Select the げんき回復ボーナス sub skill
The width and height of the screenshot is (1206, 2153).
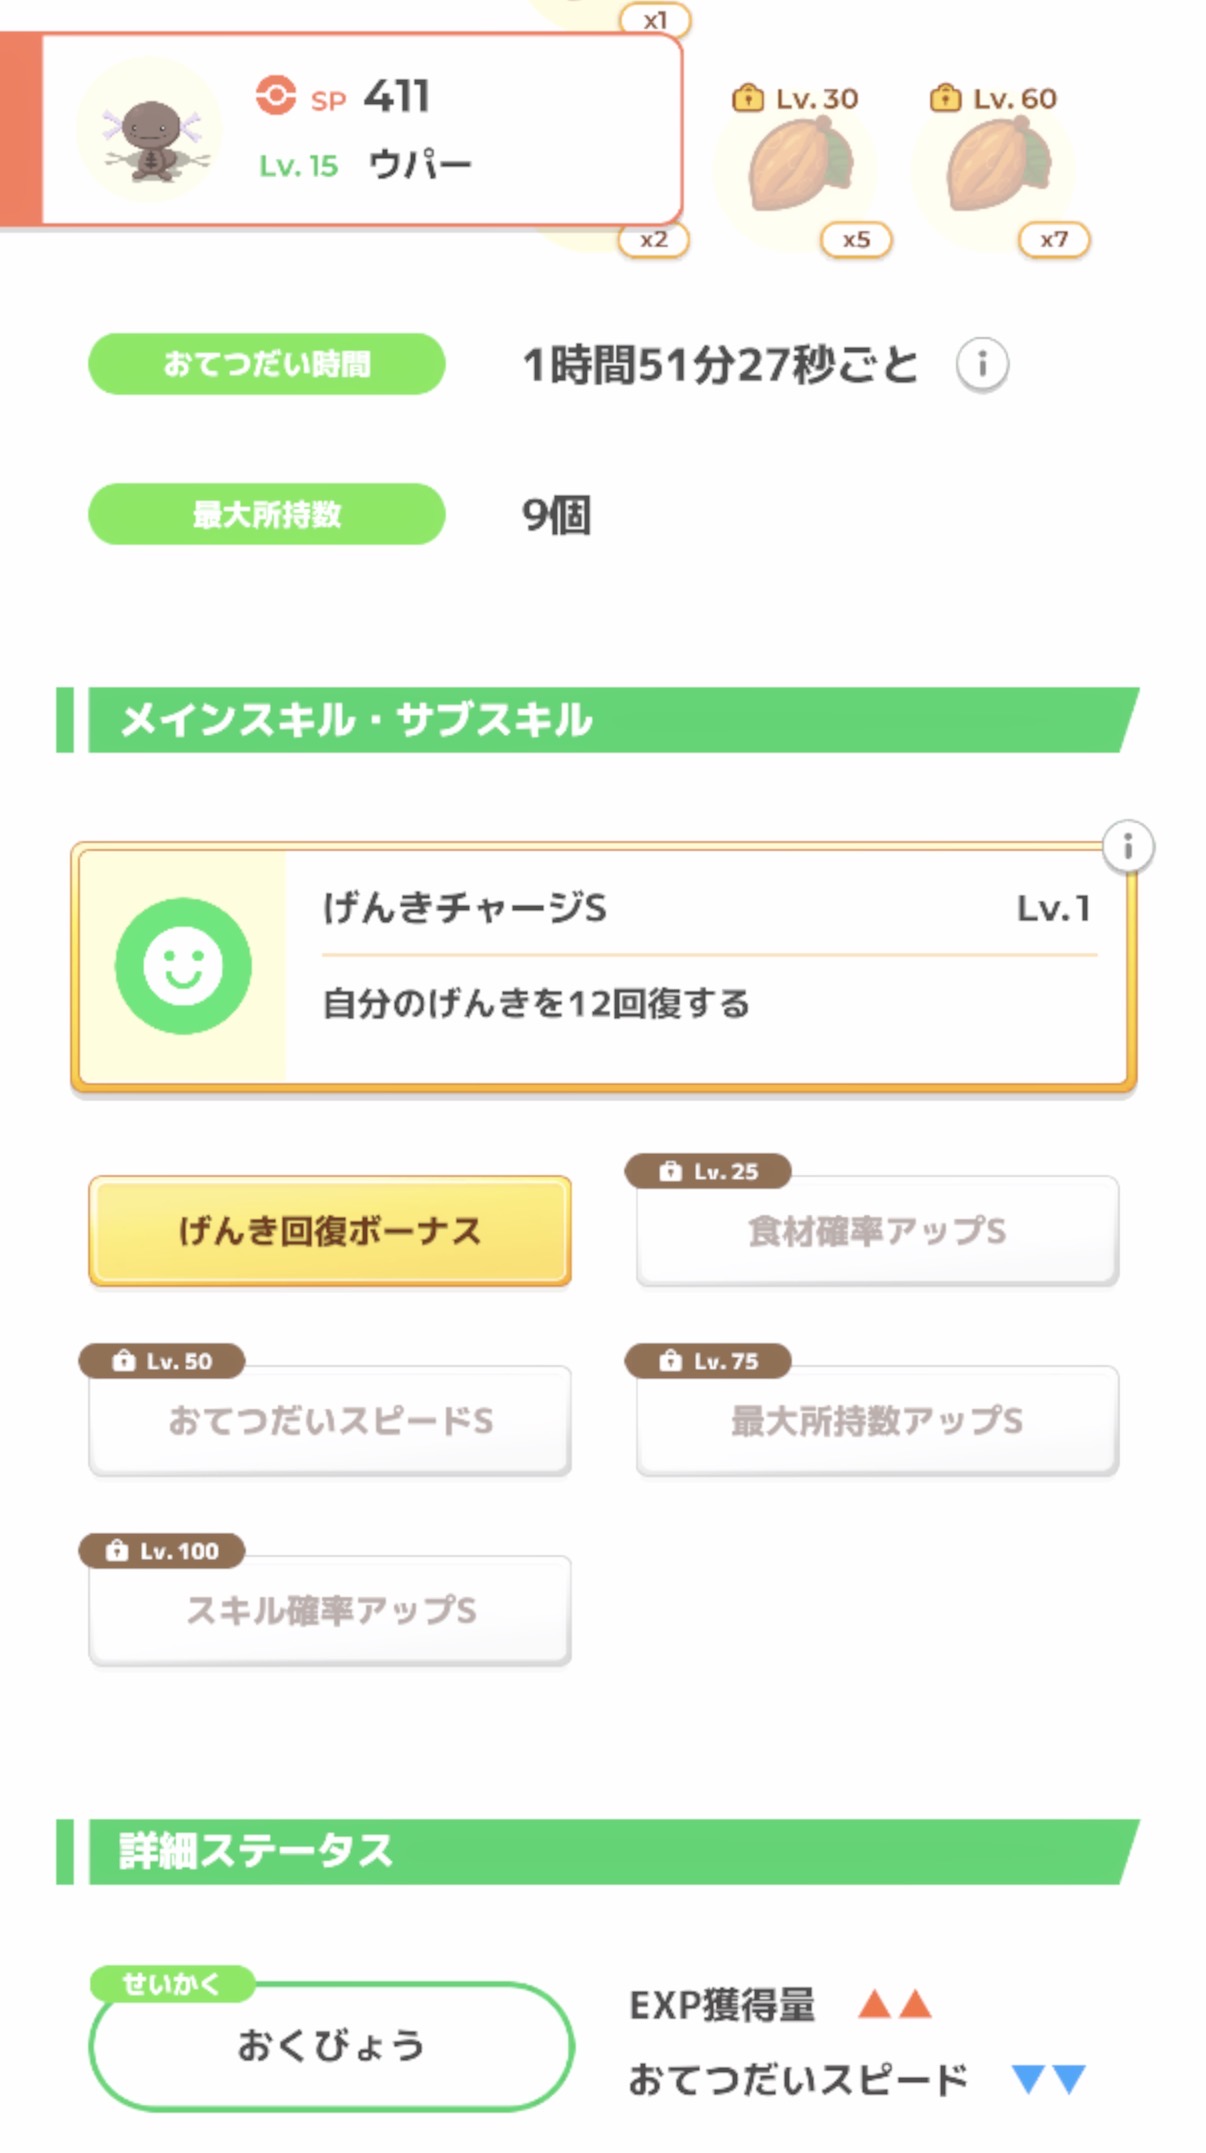point(330,1231)
